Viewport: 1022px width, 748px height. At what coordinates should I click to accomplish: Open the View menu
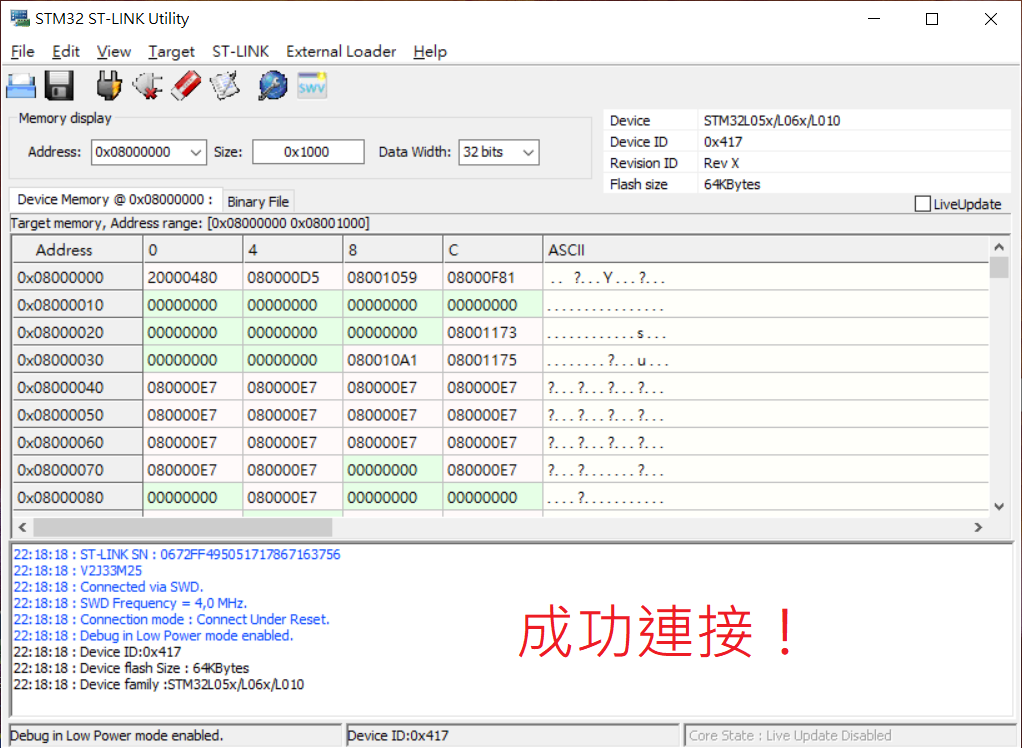click(x=114, y=51)
